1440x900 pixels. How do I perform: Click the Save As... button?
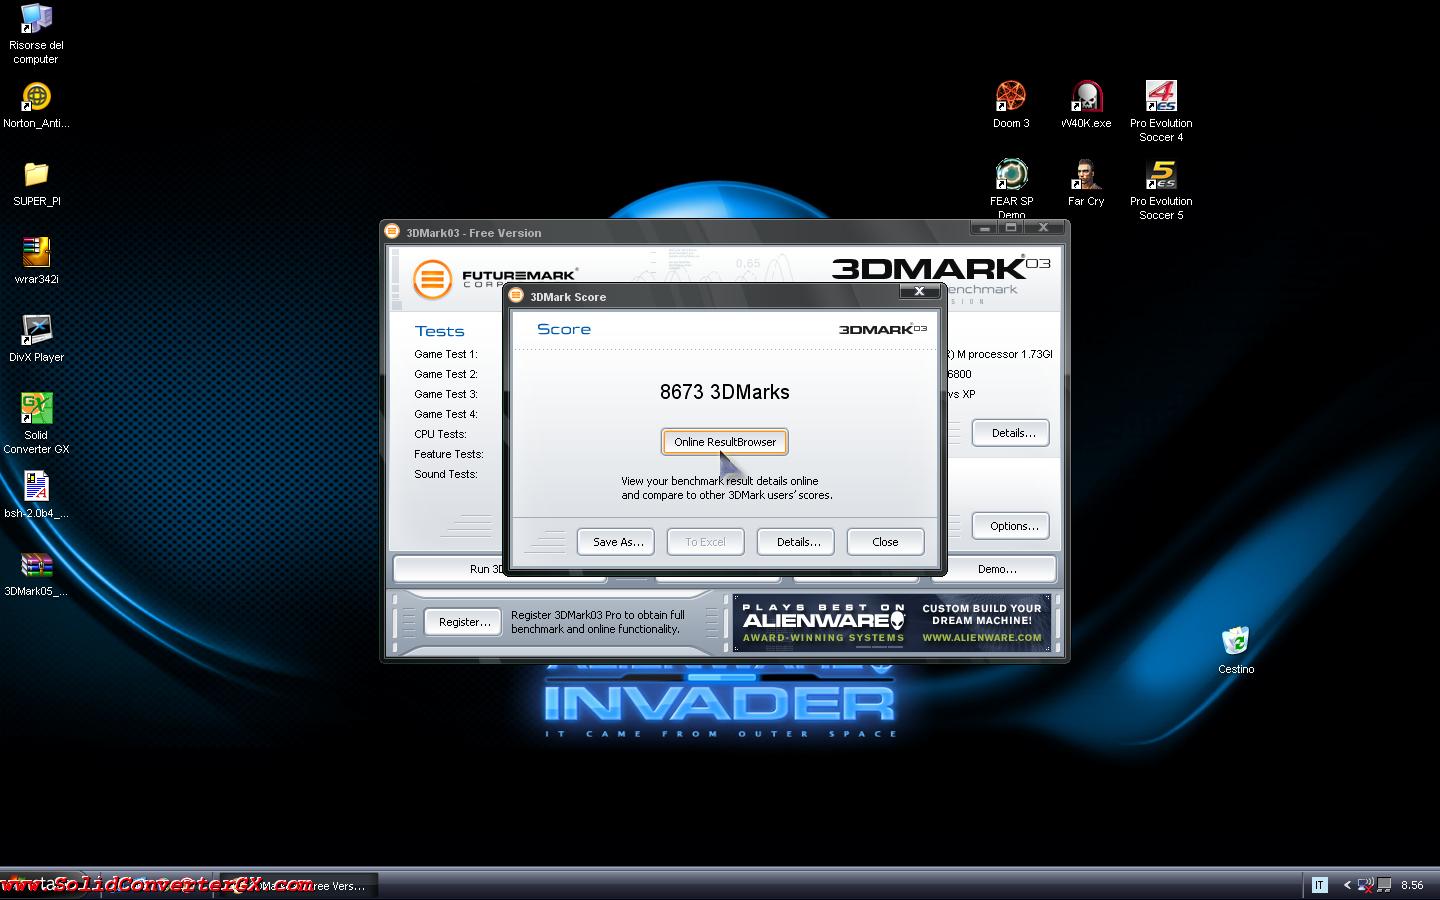(616, 542)
